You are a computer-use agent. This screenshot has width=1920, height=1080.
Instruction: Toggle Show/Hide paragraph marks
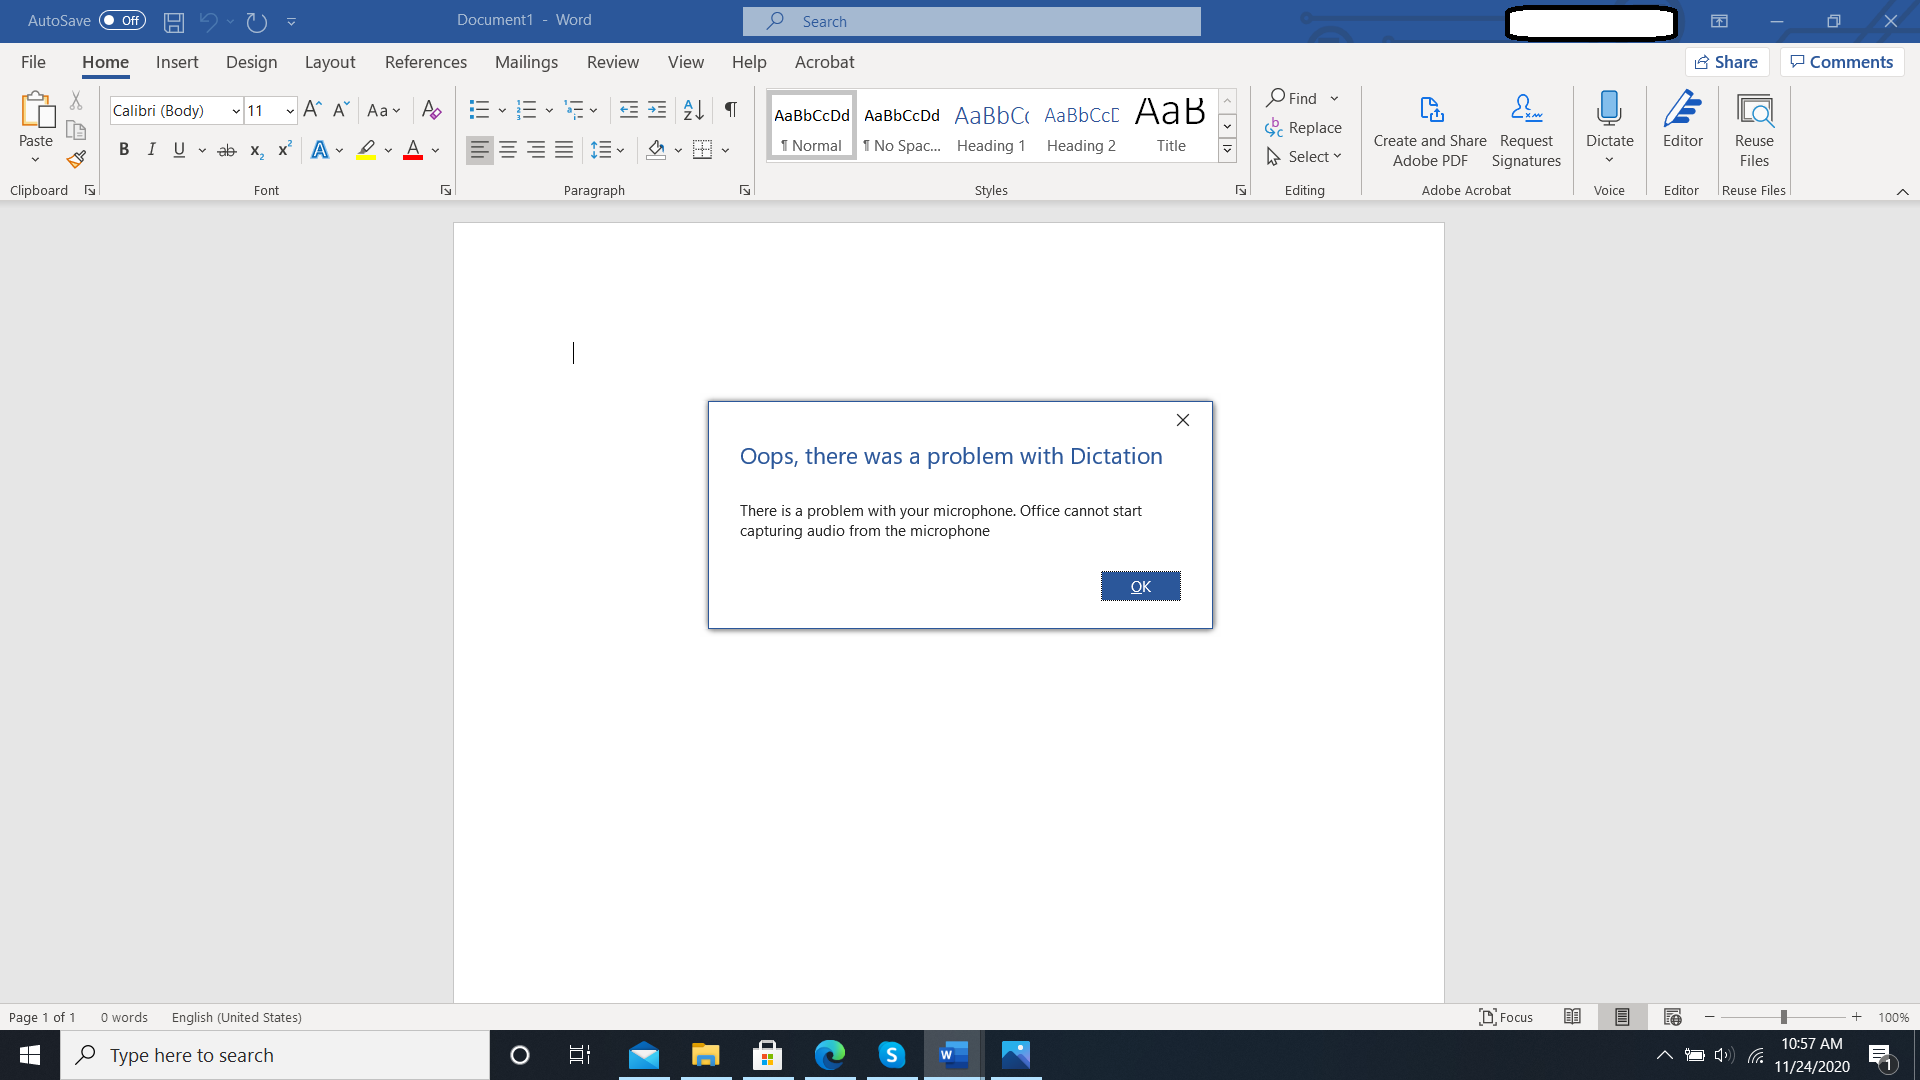click(731, 110)
